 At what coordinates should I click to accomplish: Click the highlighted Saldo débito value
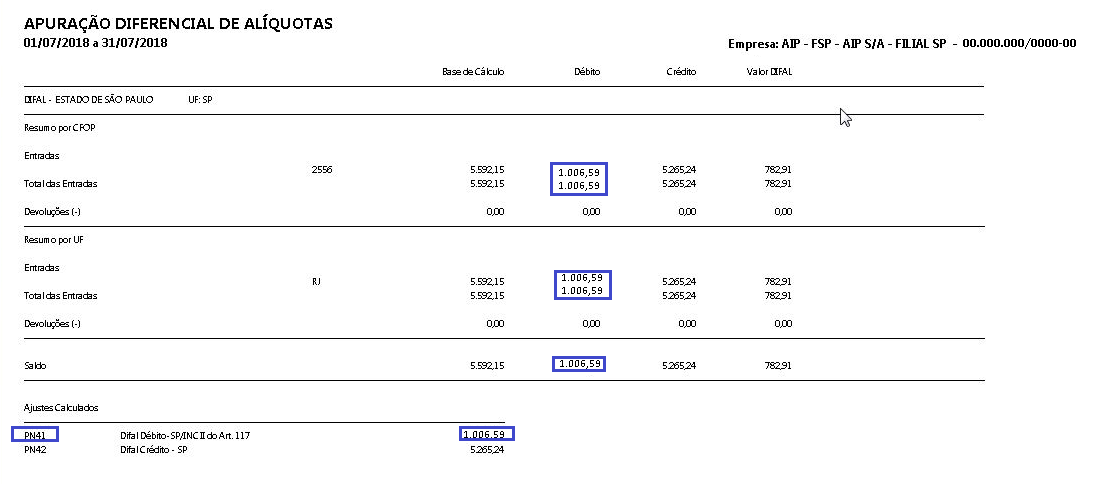(x=580, y=364)
